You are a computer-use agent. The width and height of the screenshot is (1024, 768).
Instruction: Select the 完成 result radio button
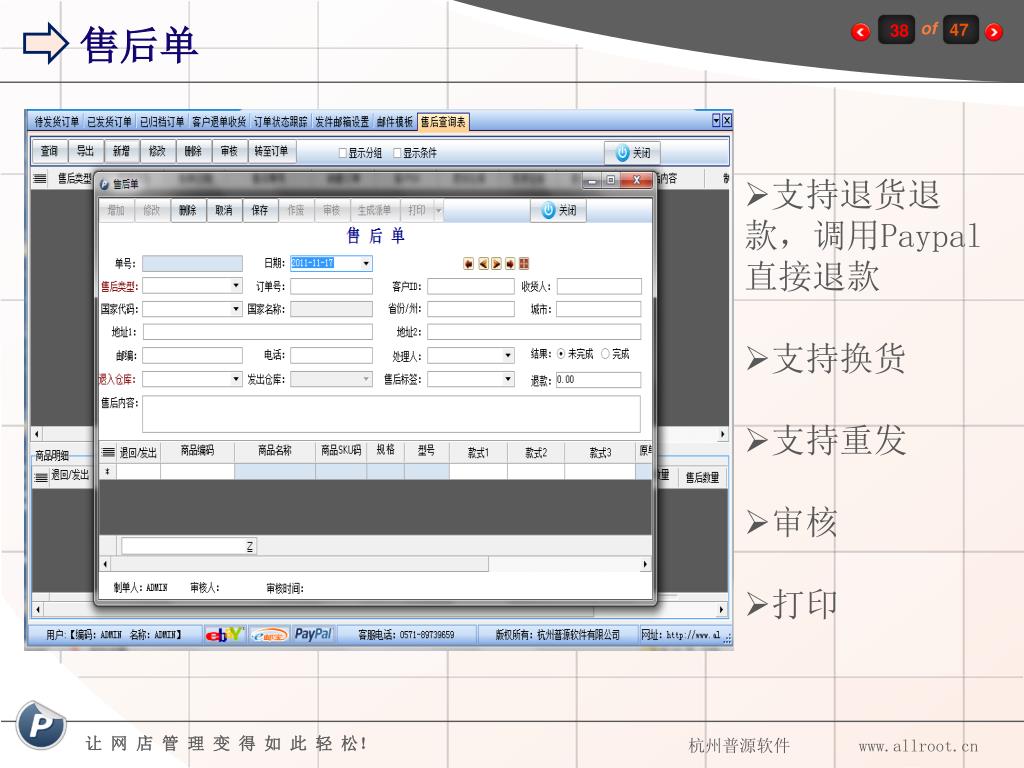pos(605,354)
